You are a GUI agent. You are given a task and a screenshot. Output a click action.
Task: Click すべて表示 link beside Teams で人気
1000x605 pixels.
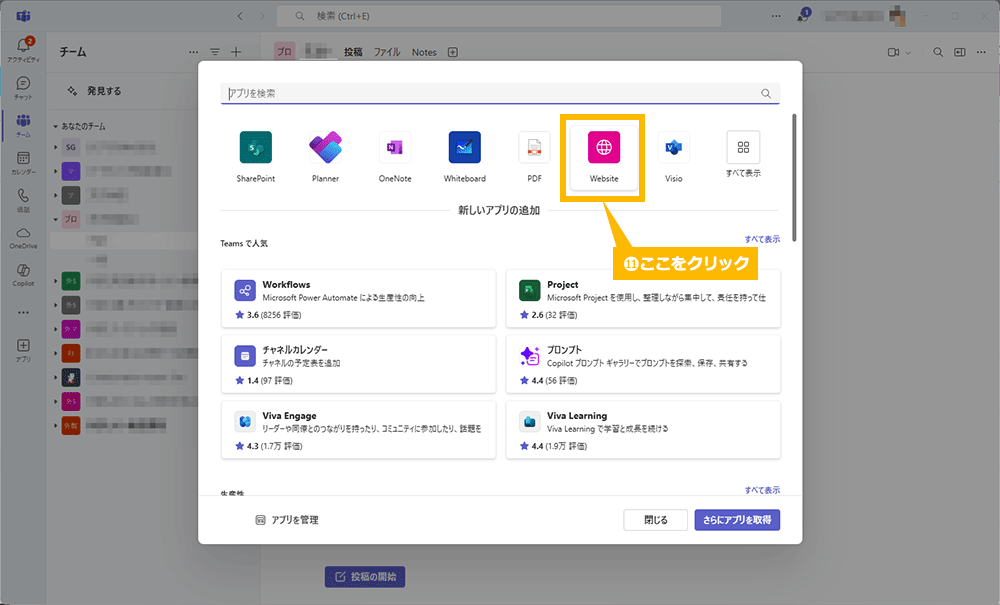pos(762,239)
